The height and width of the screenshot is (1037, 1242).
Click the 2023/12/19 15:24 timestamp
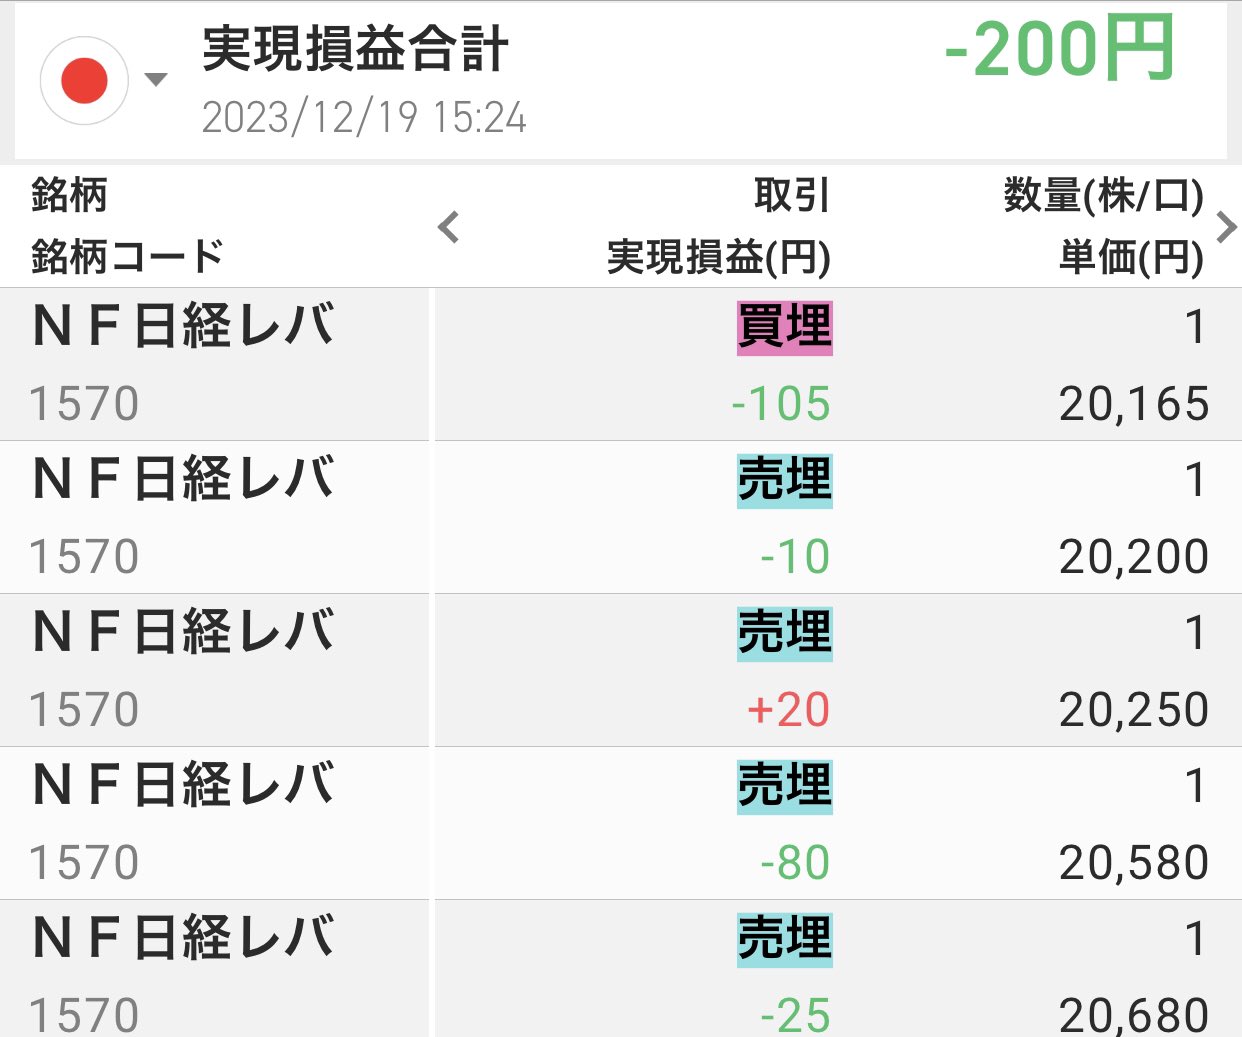[364, 118]
